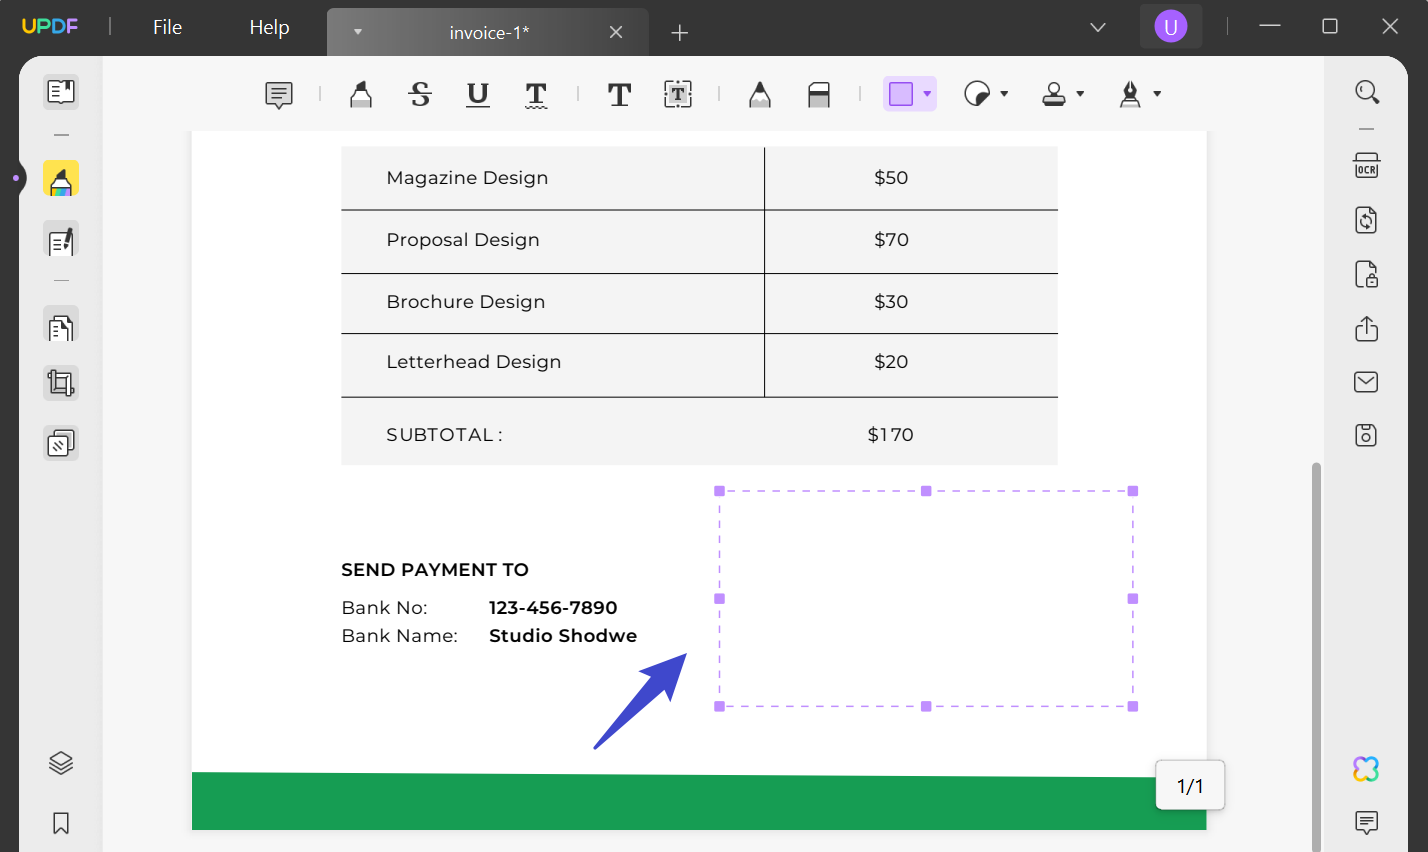This screenshot has width=1428, height=852.
Task: Select the Strikethrough annotation tool
Action: [420, 94]
